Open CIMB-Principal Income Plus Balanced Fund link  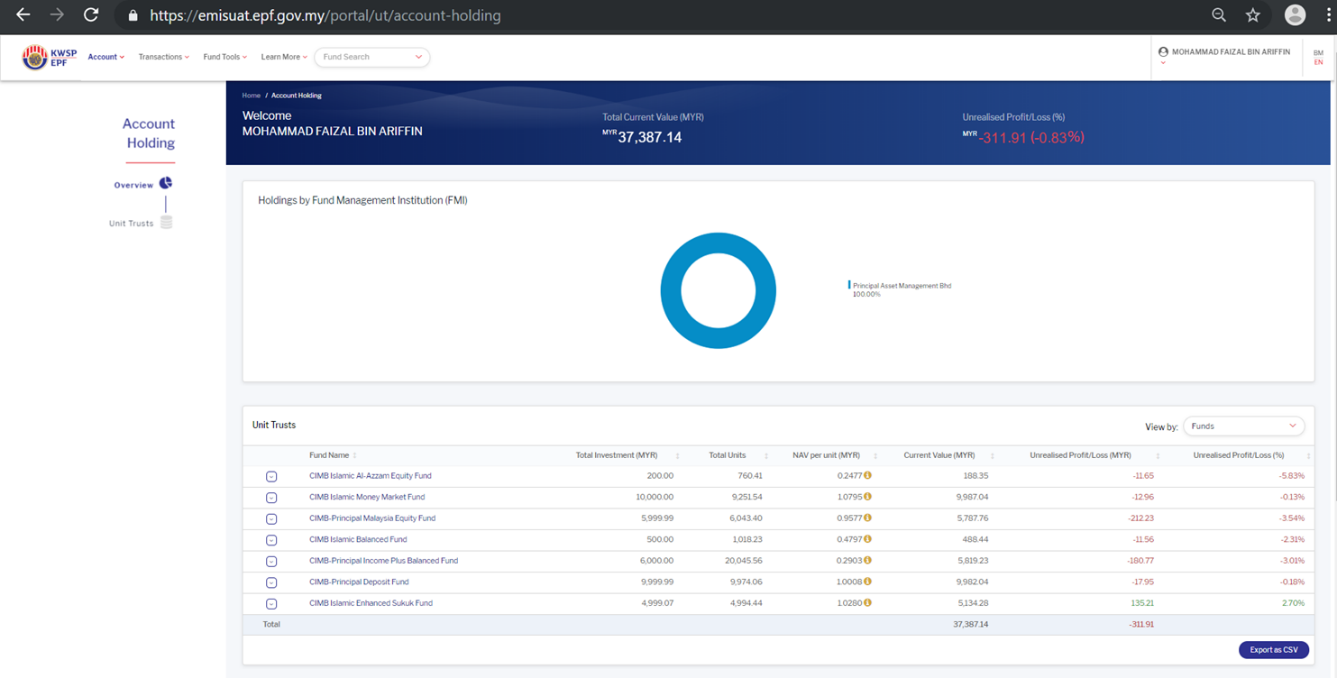pos(383,560)
